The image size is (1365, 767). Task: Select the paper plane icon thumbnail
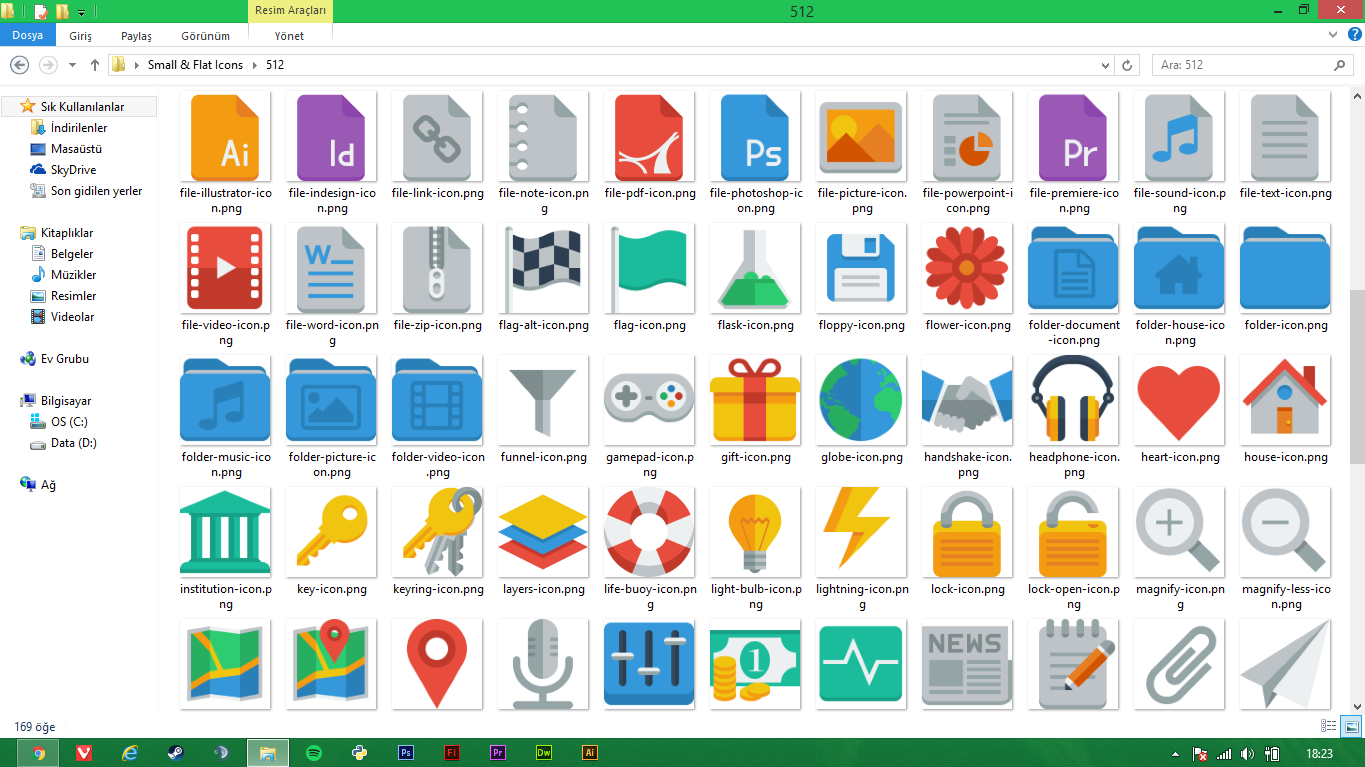1285,664
